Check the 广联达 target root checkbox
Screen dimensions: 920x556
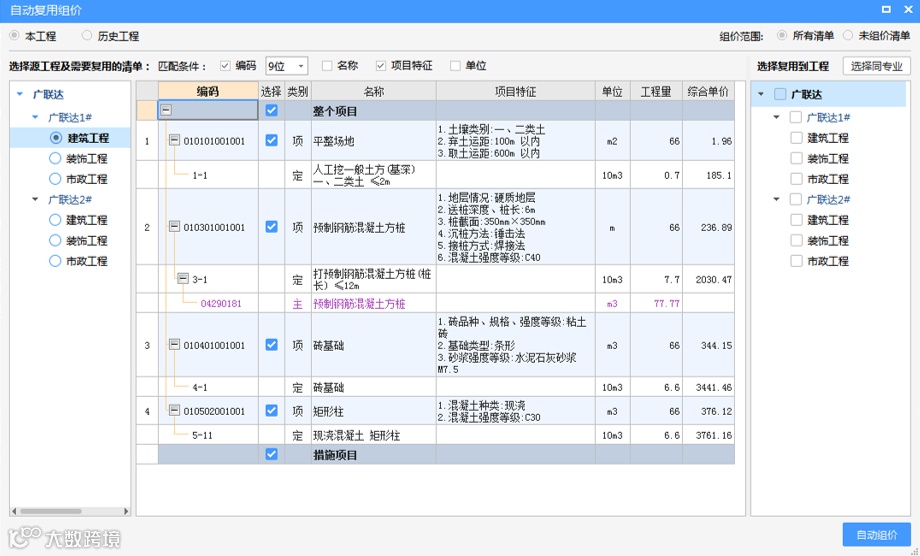pos(780,94)
